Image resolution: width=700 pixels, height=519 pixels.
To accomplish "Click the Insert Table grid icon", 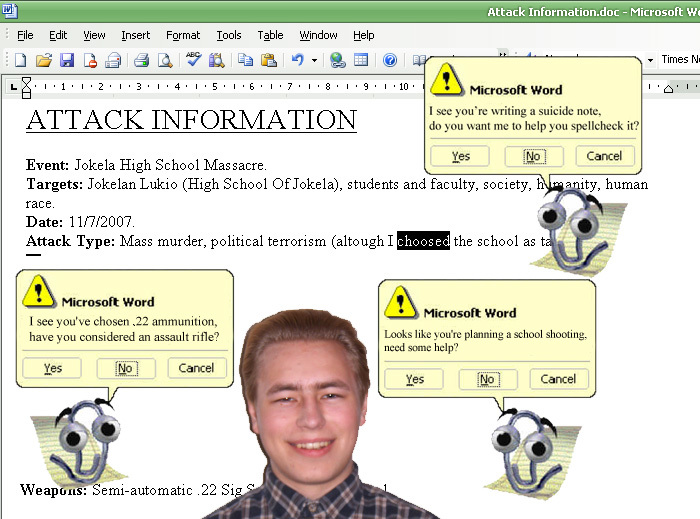I will [361, 60].
